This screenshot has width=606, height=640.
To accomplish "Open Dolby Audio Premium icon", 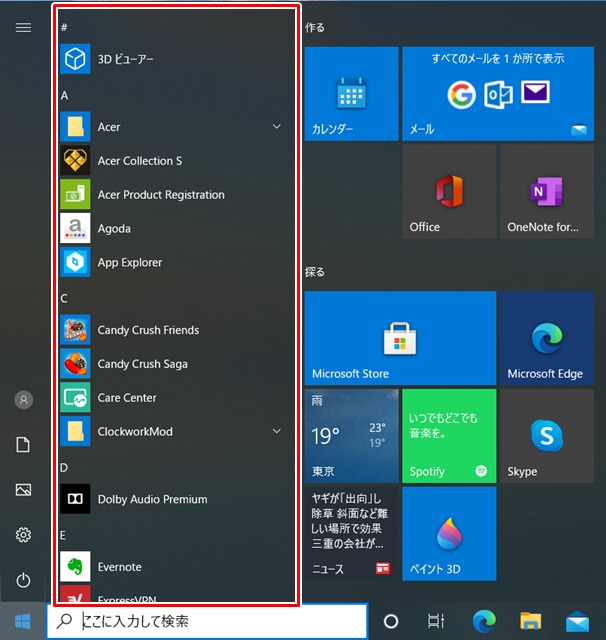I will 75,499.
